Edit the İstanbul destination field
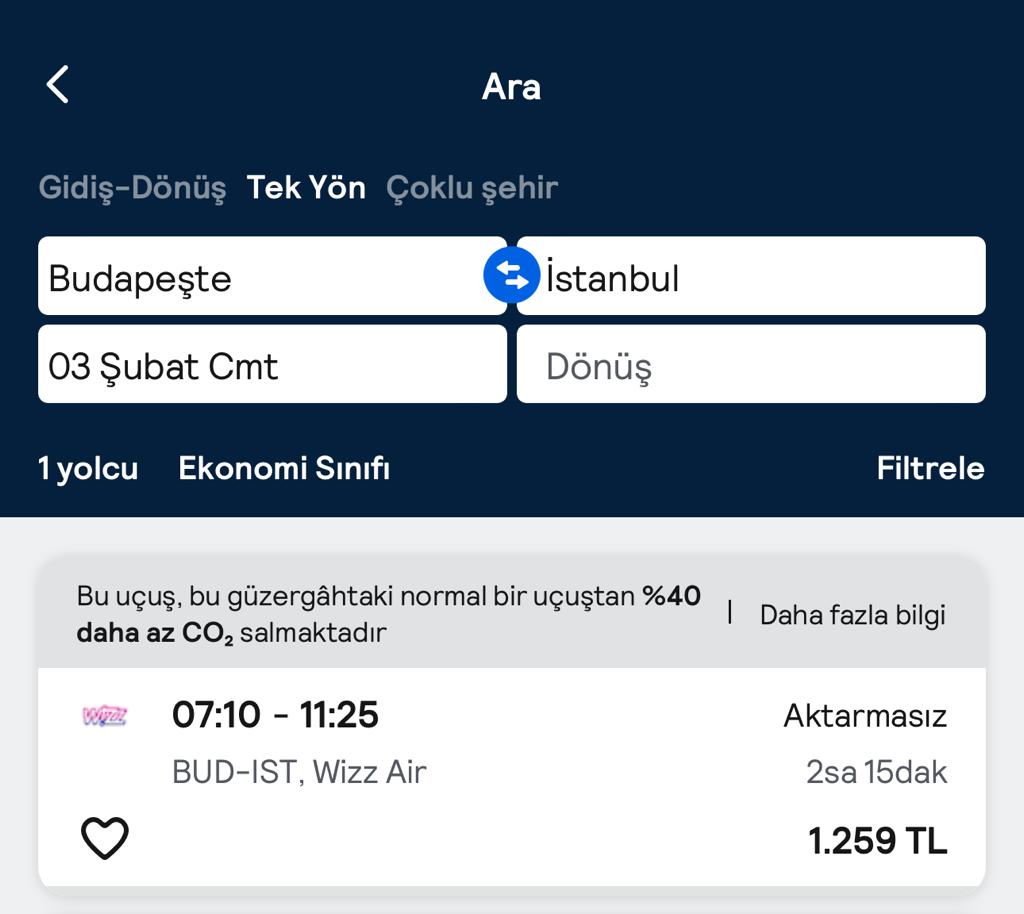Image resolution: width=1024 pixels, height=914 pixels. click(760, 277)
